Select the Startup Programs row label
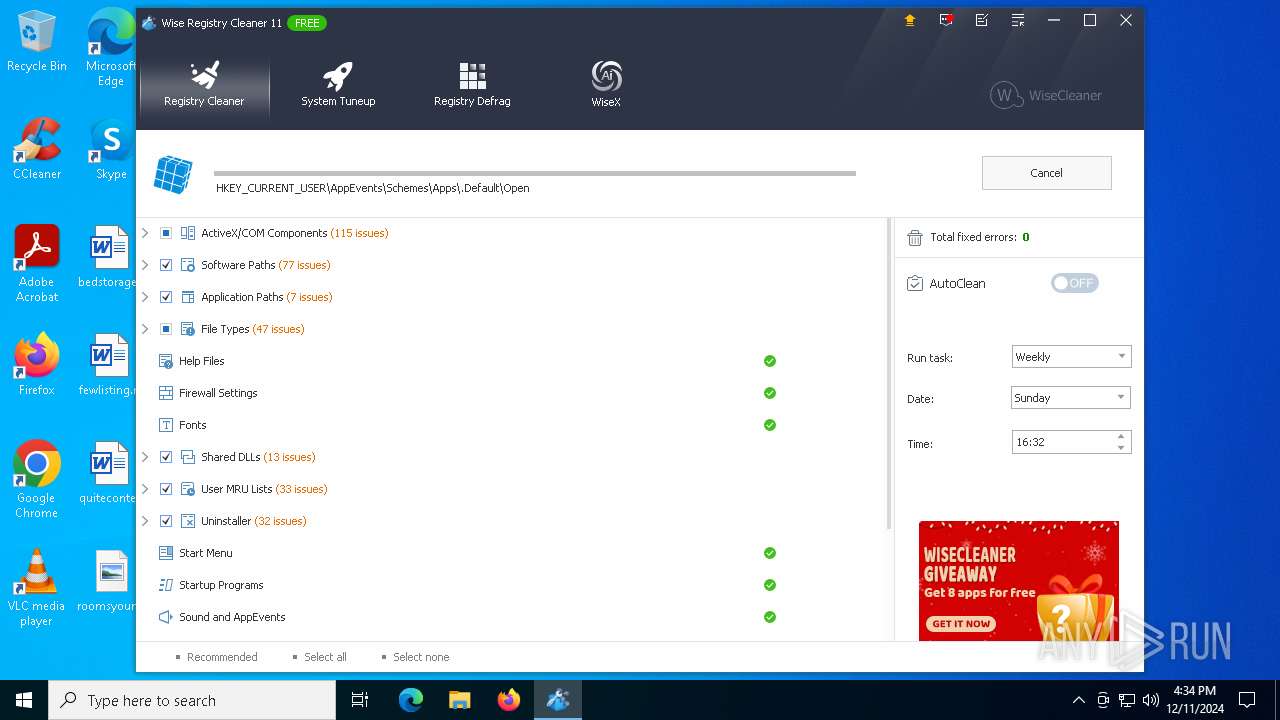Image resolution: width=1280 pixels, height=720 pixels. pos(221,585)
